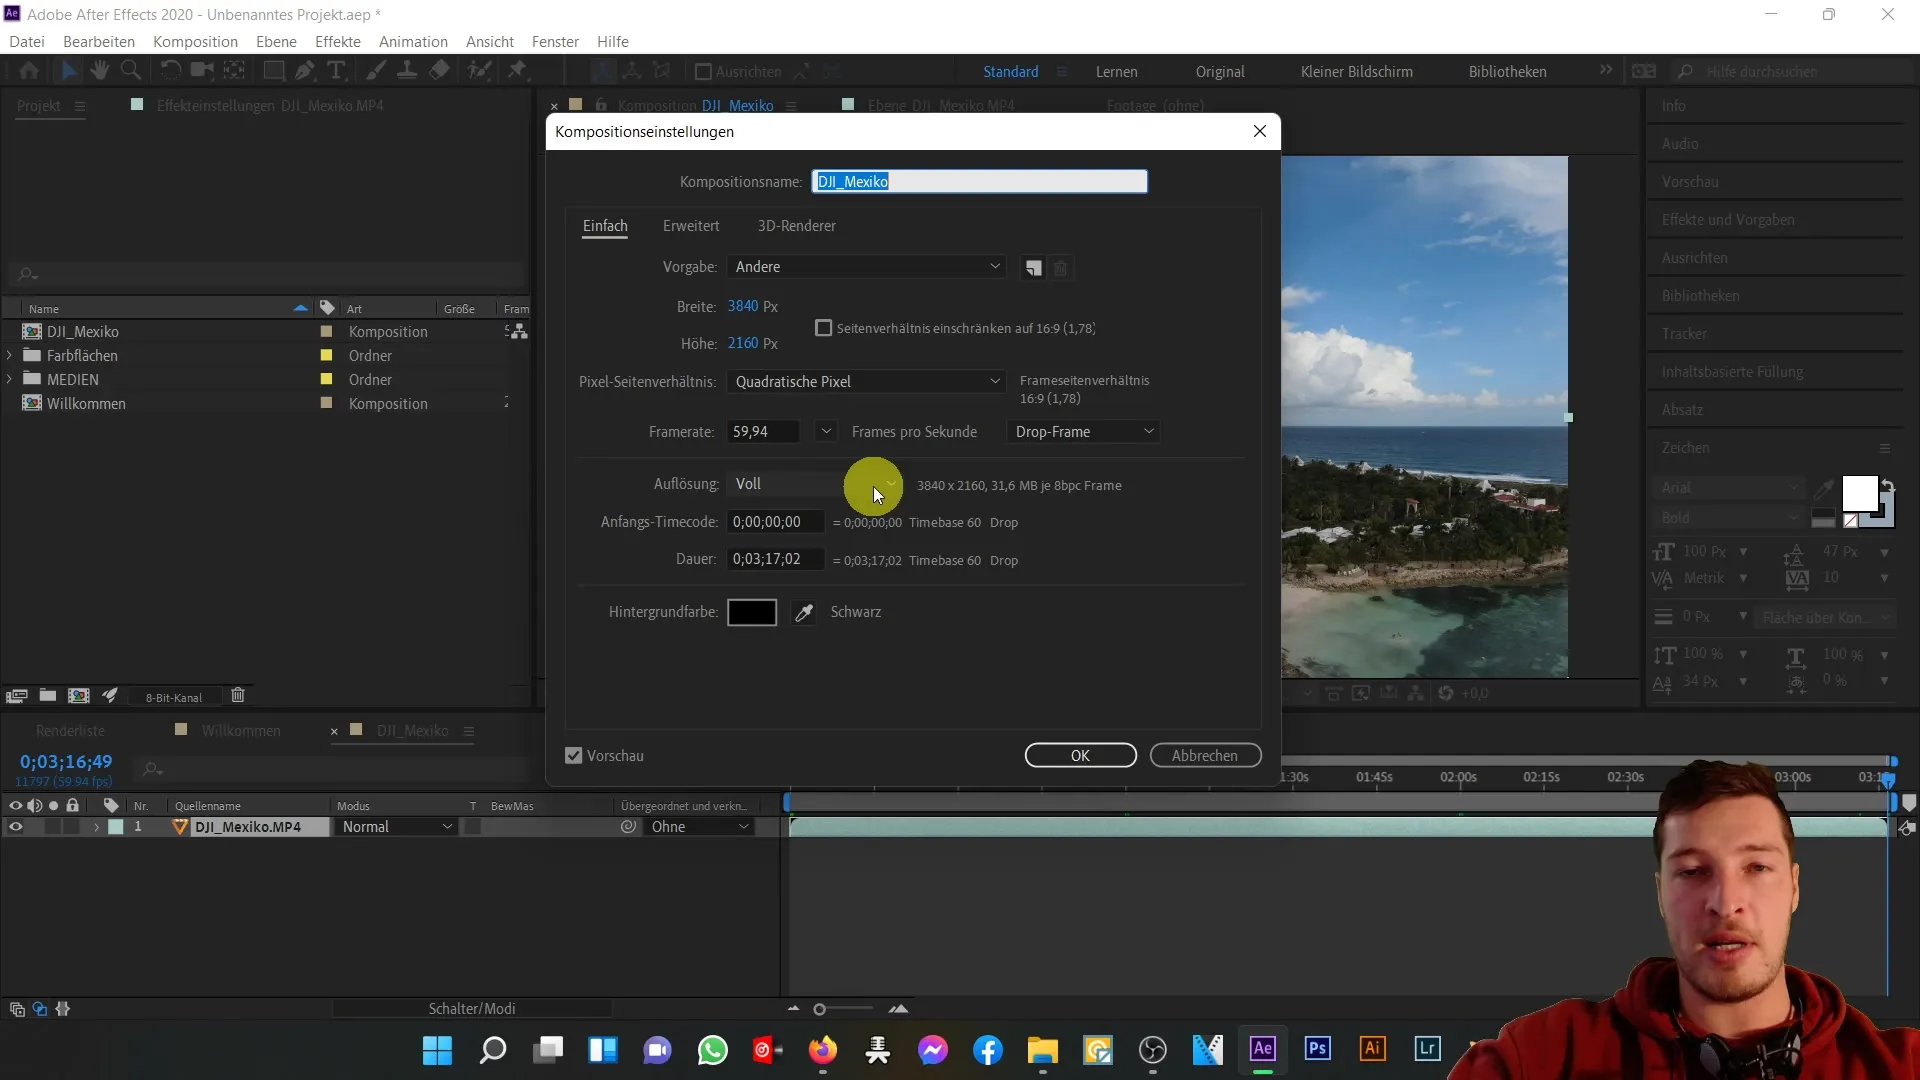The image size is (1920, 1080).
Task: Click the interpret footage icon in Project panel
Action: 17,696
